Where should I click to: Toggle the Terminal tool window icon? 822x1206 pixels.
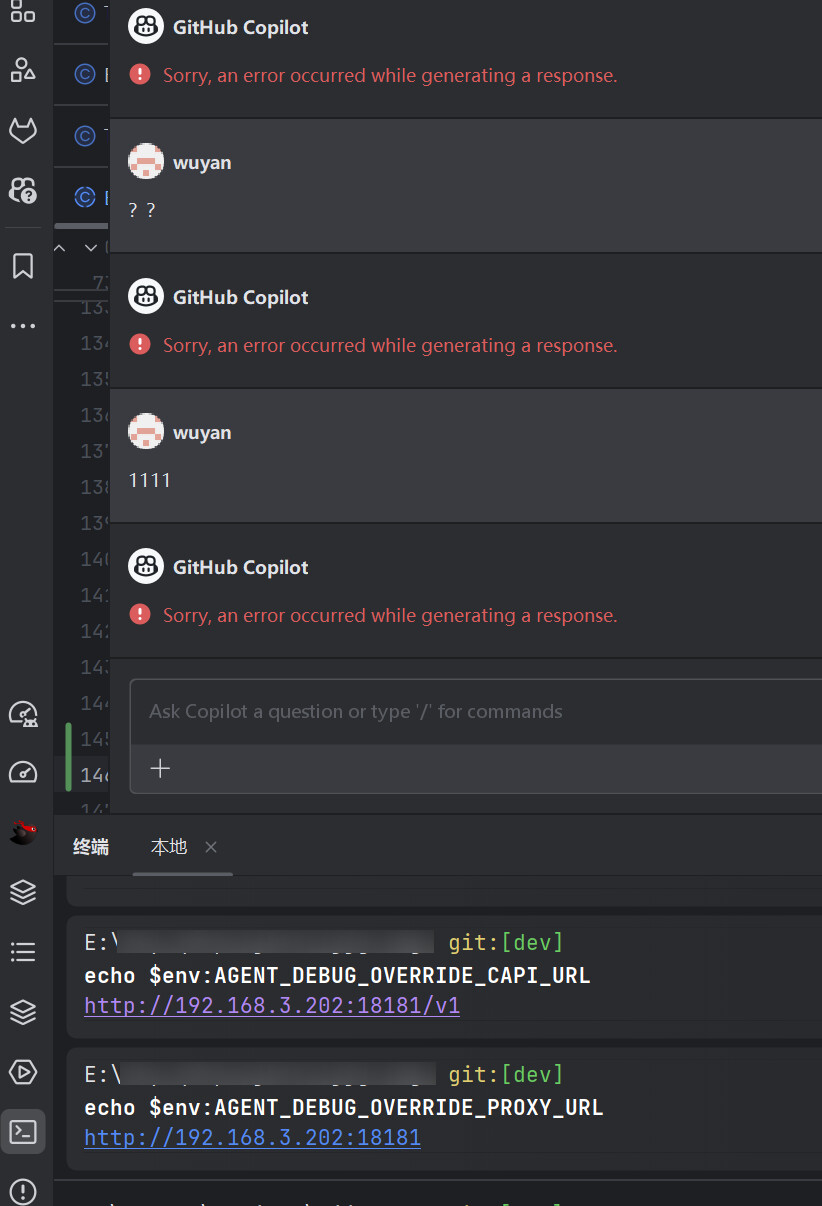pyautogui.click(x=22, y=1132)
